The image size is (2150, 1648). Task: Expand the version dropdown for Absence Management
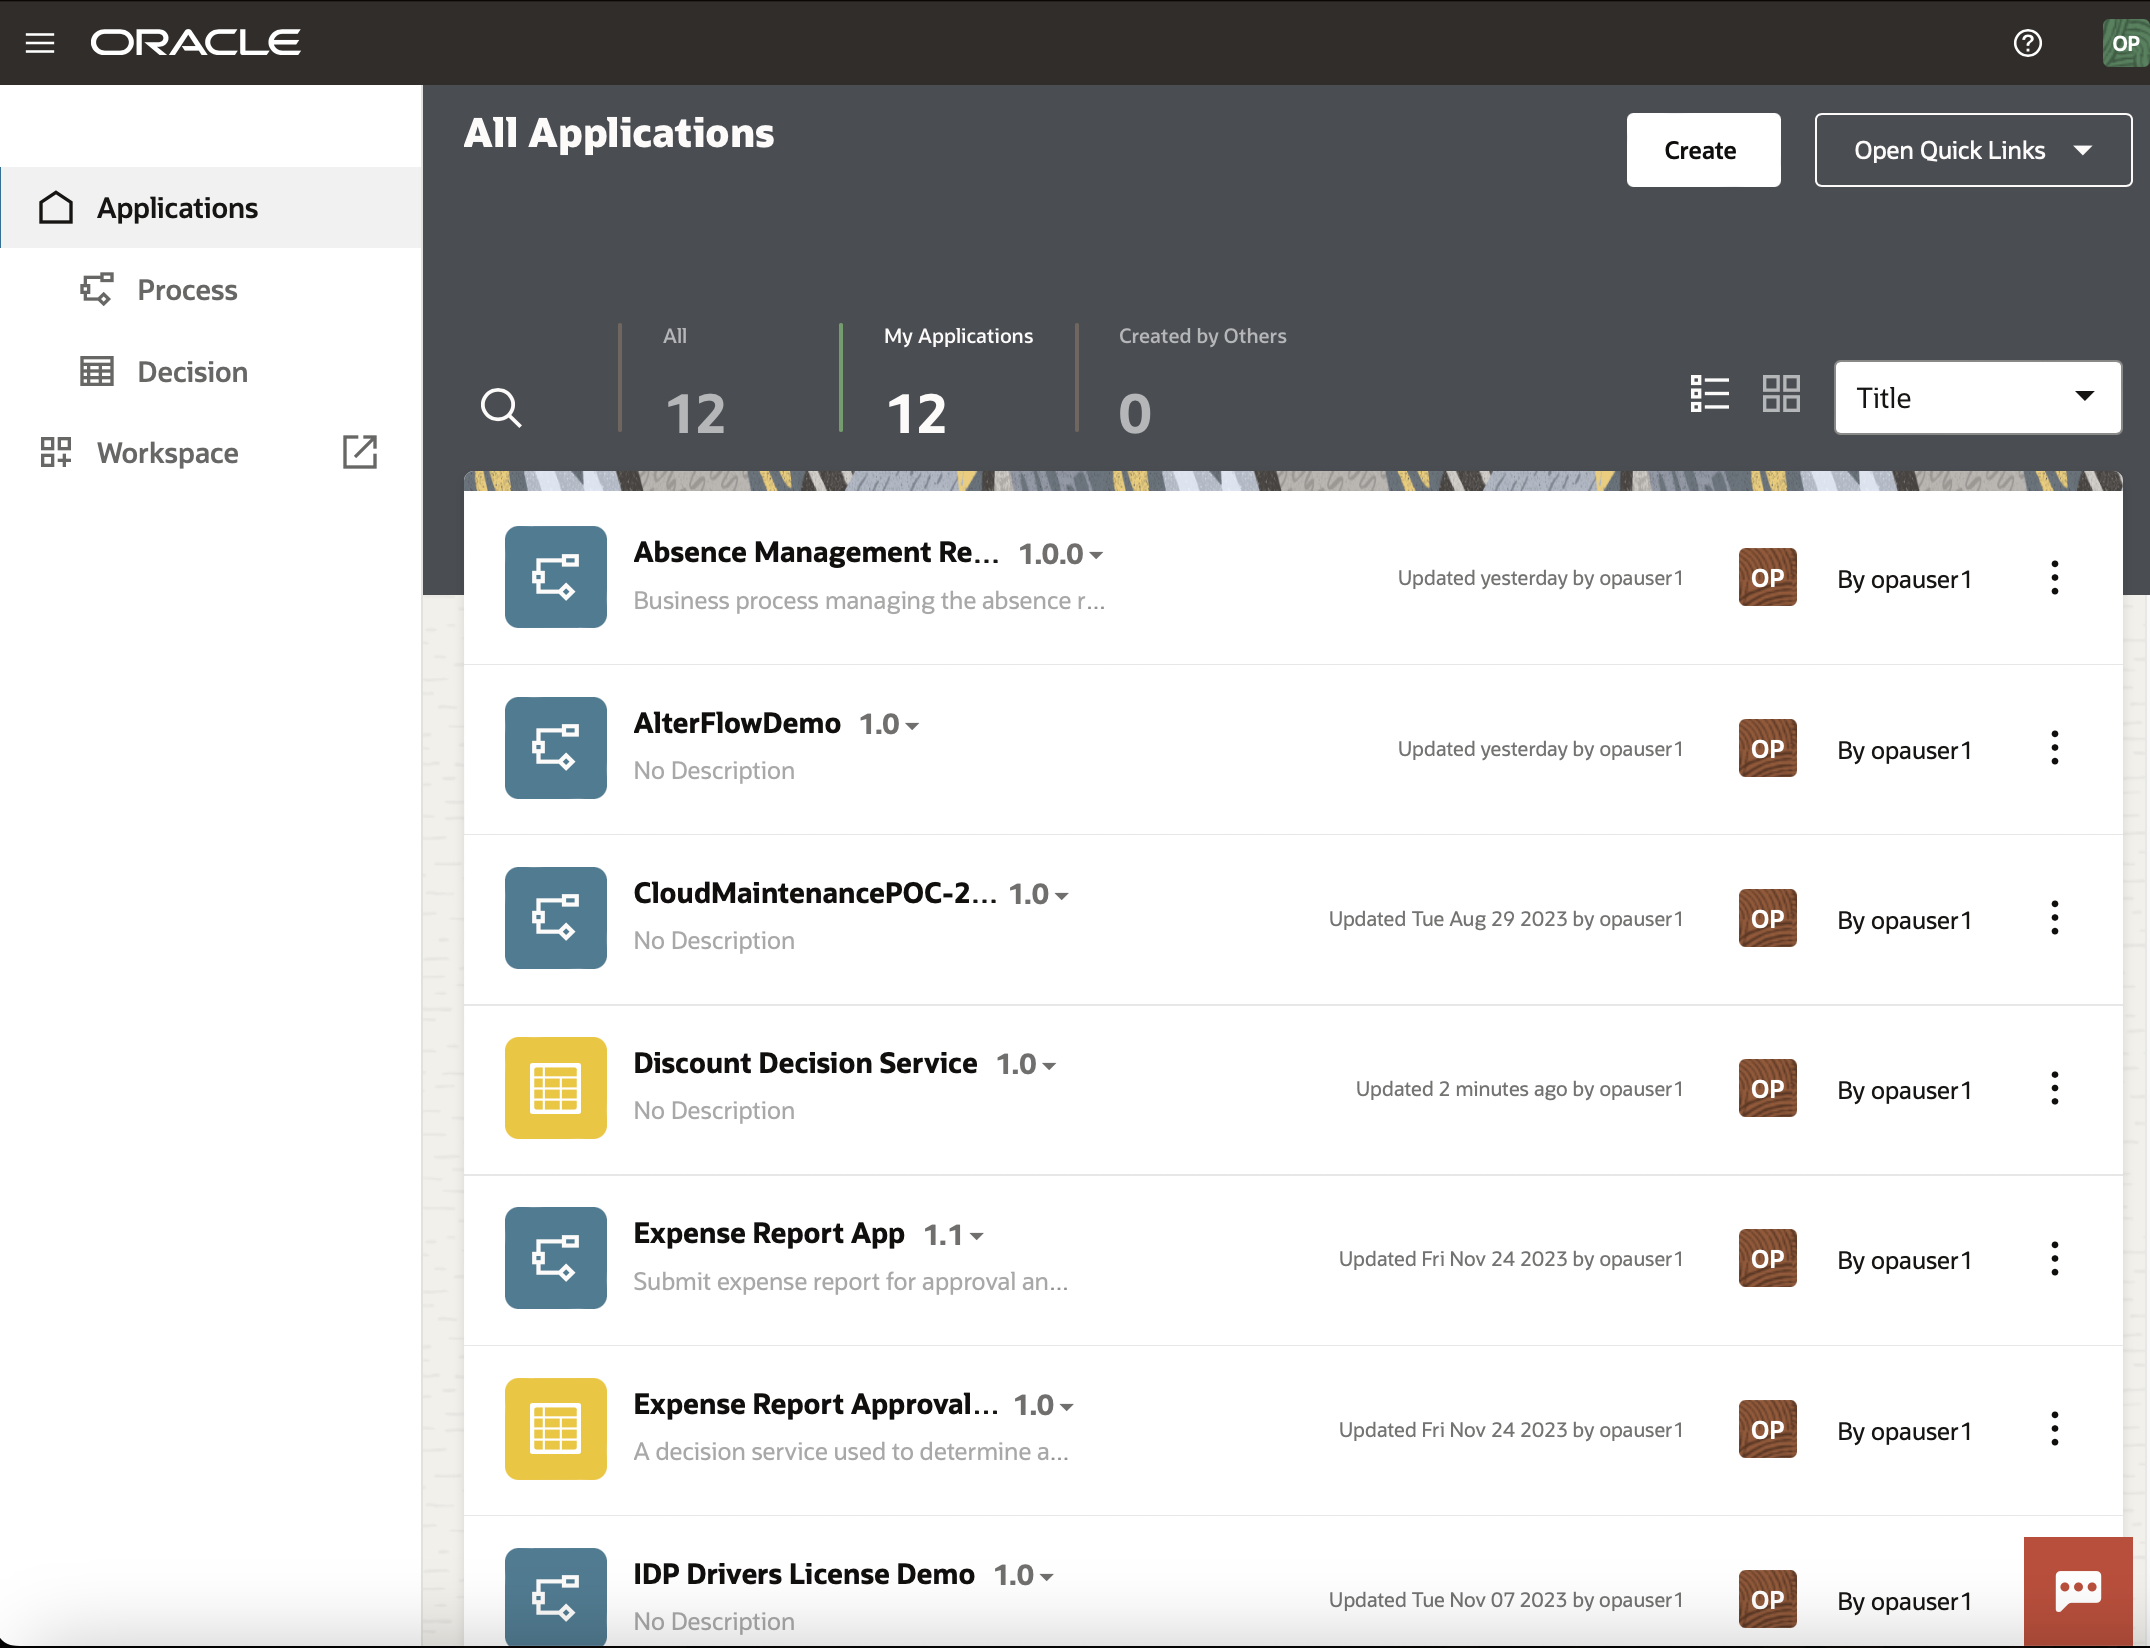click(x=1096, y=555)
